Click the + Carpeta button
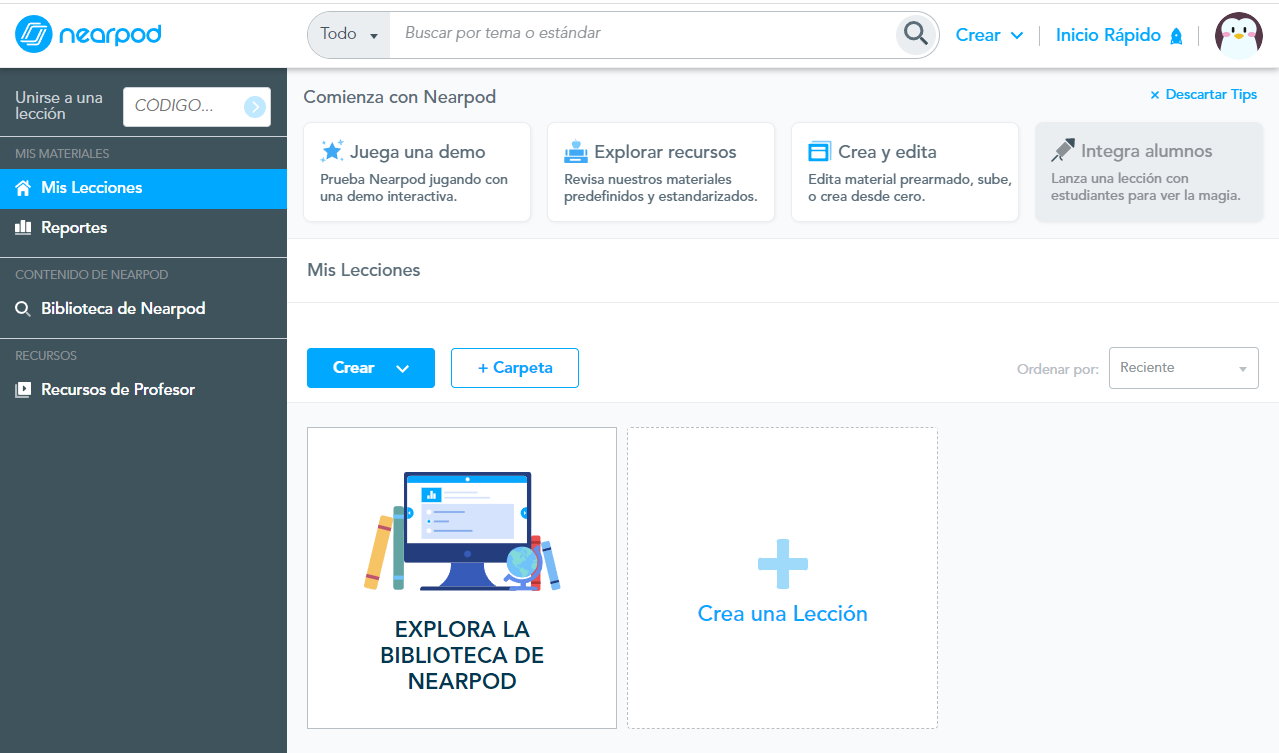This screenshot has height=753, width=1279. click(x=515, y=368)
